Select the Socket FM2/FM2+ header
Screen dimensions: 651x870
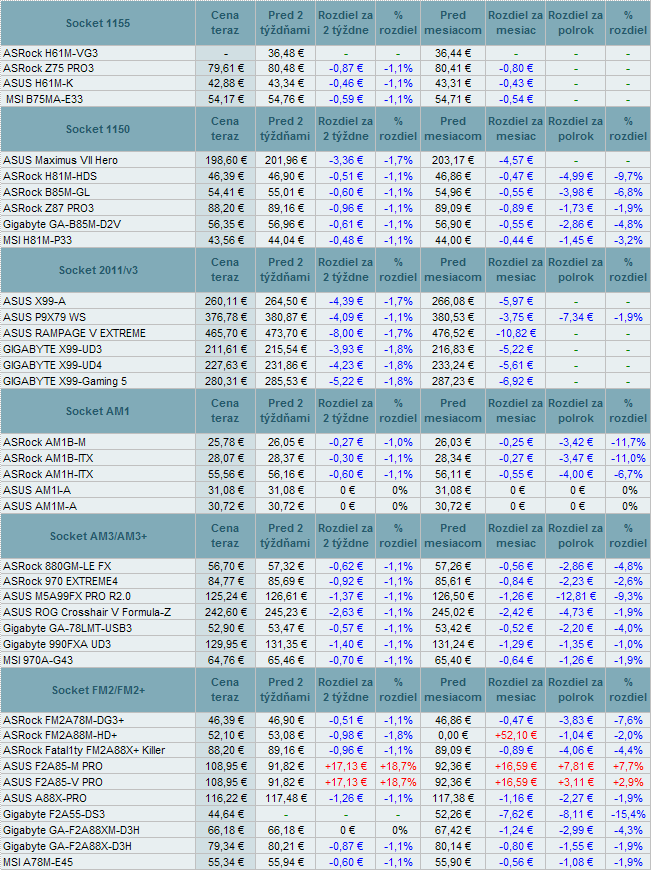tap(98, 690)
